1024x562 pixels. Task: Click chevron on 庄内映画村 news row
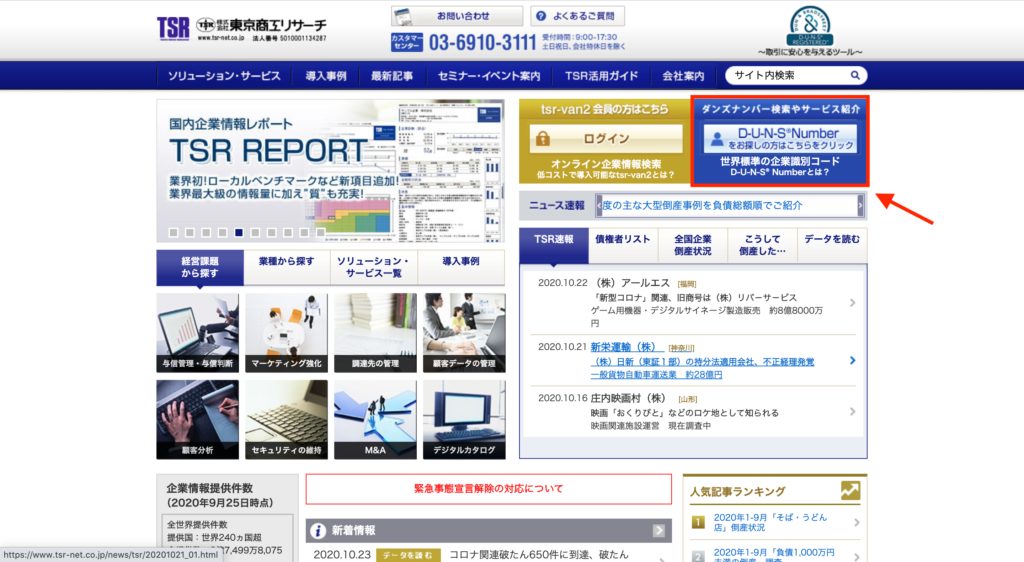[852, 411]
